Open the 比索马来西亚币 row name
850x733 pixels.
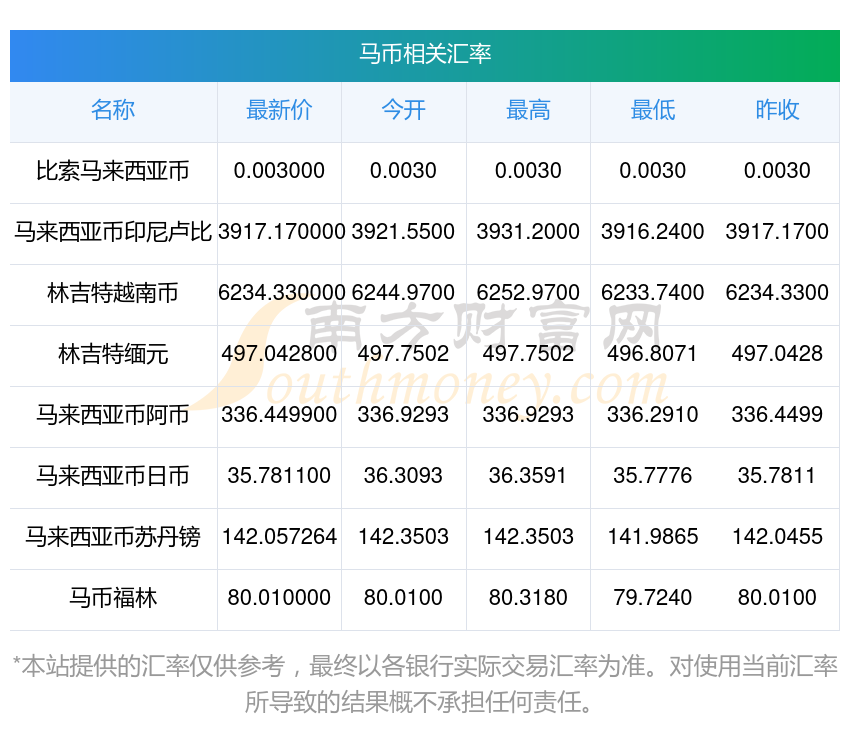point(113,171)
